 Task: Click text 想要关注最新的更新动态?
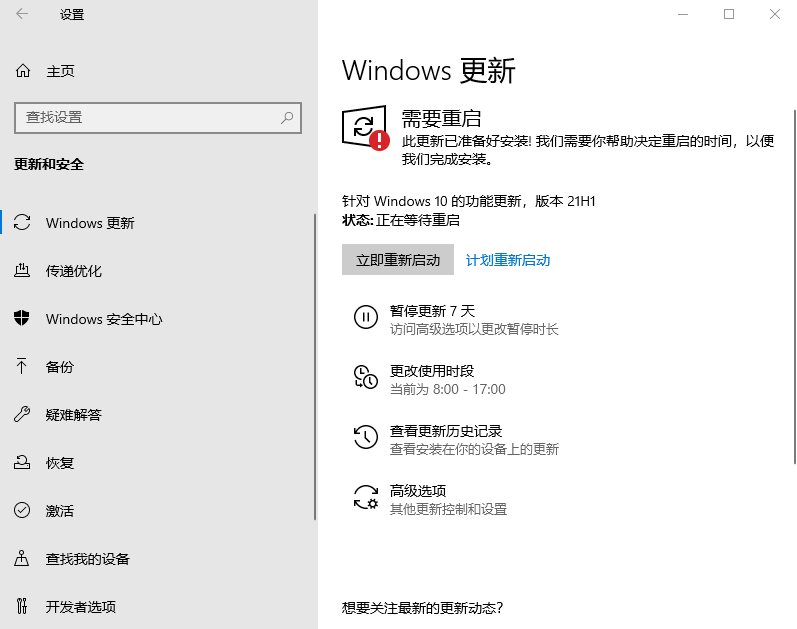[422, 608]
